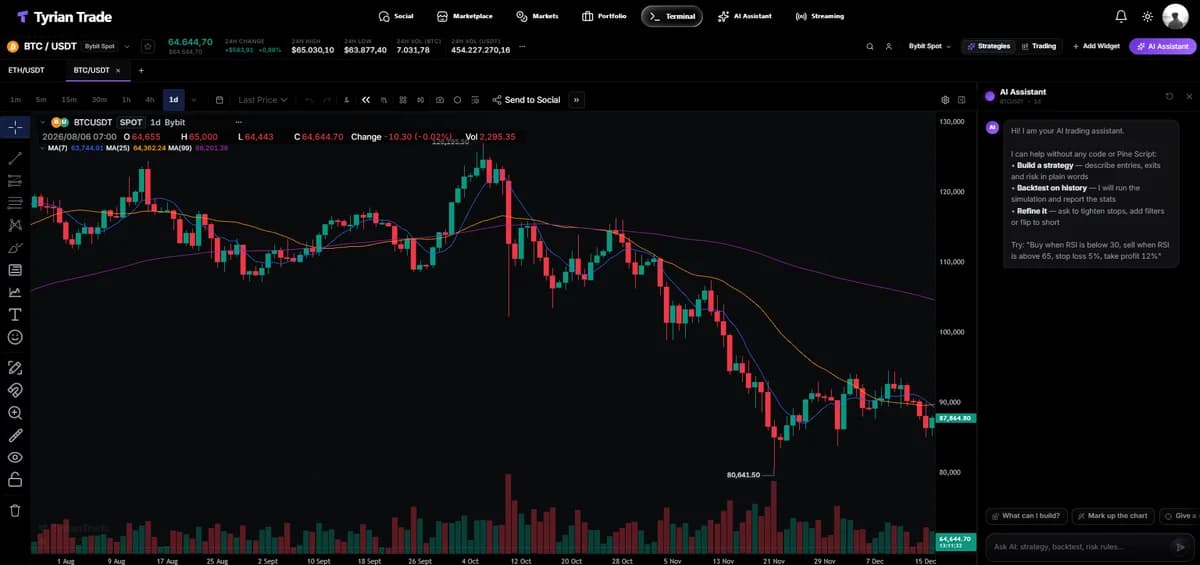The image size is (1200, 565).
Task: Expand more timeframes dropdown arrow
Action: tap(193, 100)
